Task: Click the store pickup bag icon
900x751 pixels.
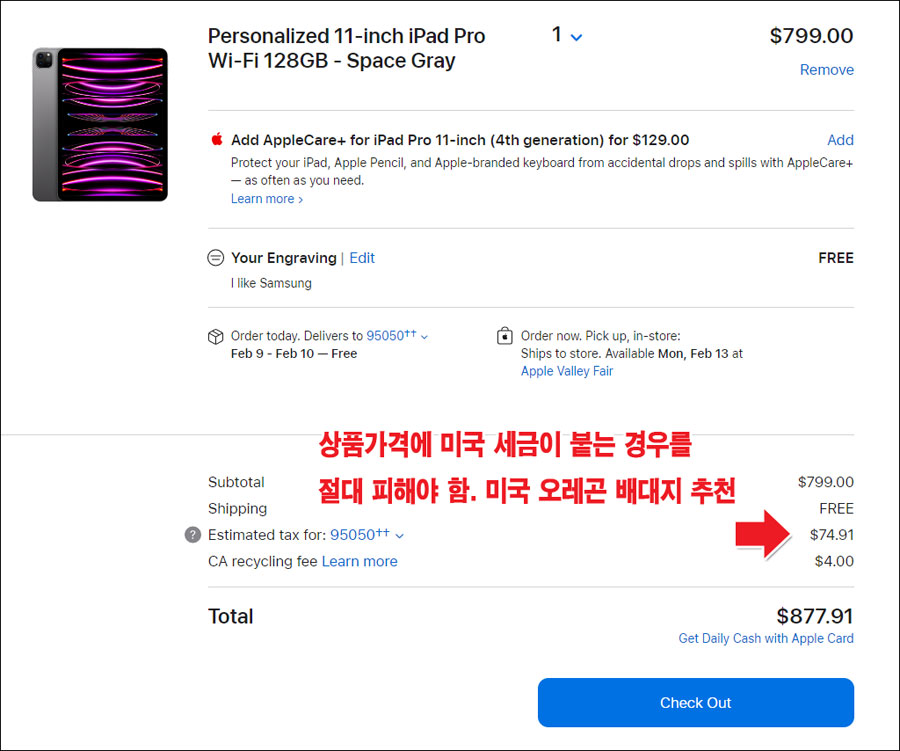Action: [x=505, y=335]
